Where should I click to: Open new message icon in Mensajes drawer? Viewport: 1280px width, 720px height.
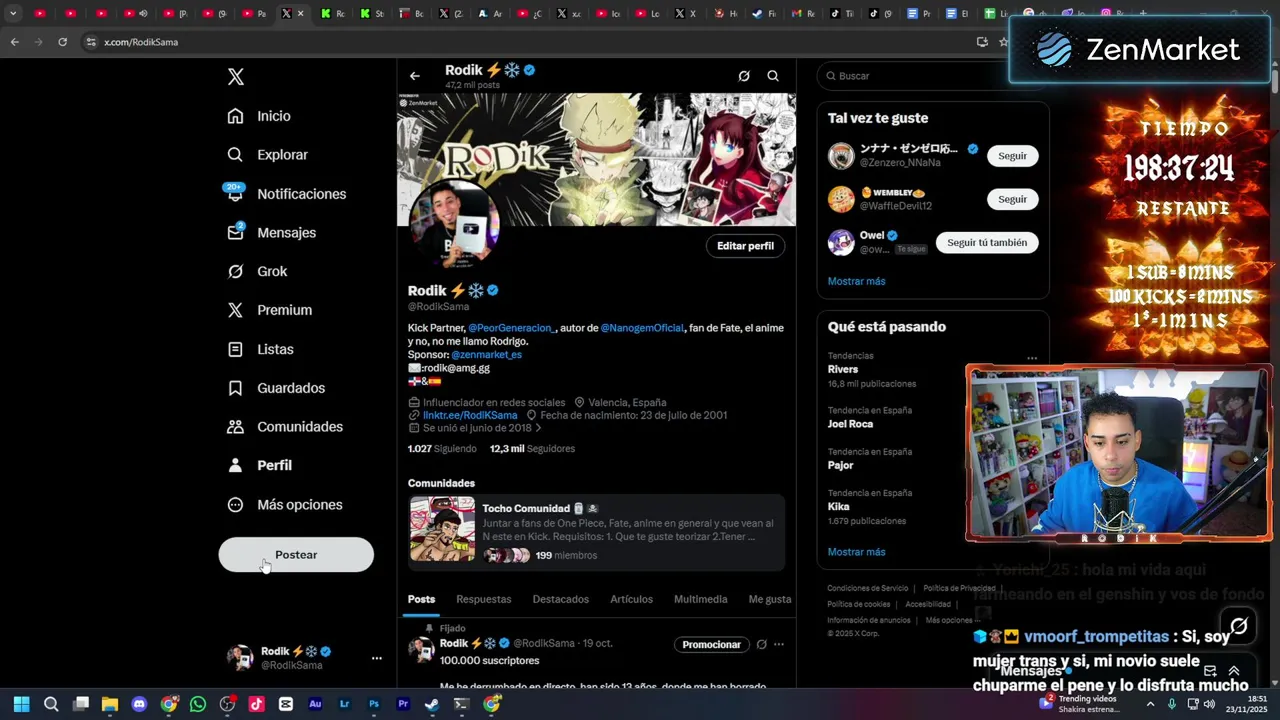1210,671
